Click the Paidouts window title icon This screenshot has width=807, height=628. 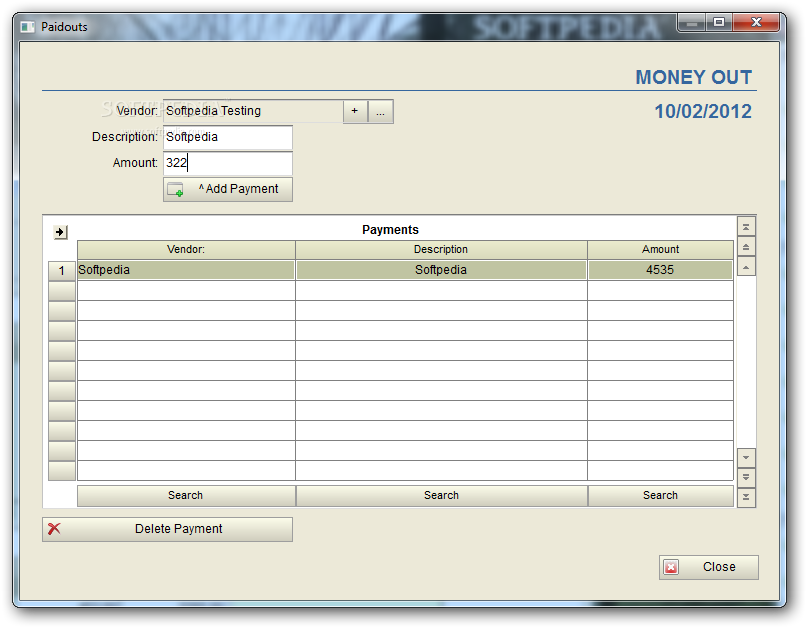(x=27, y=27)
